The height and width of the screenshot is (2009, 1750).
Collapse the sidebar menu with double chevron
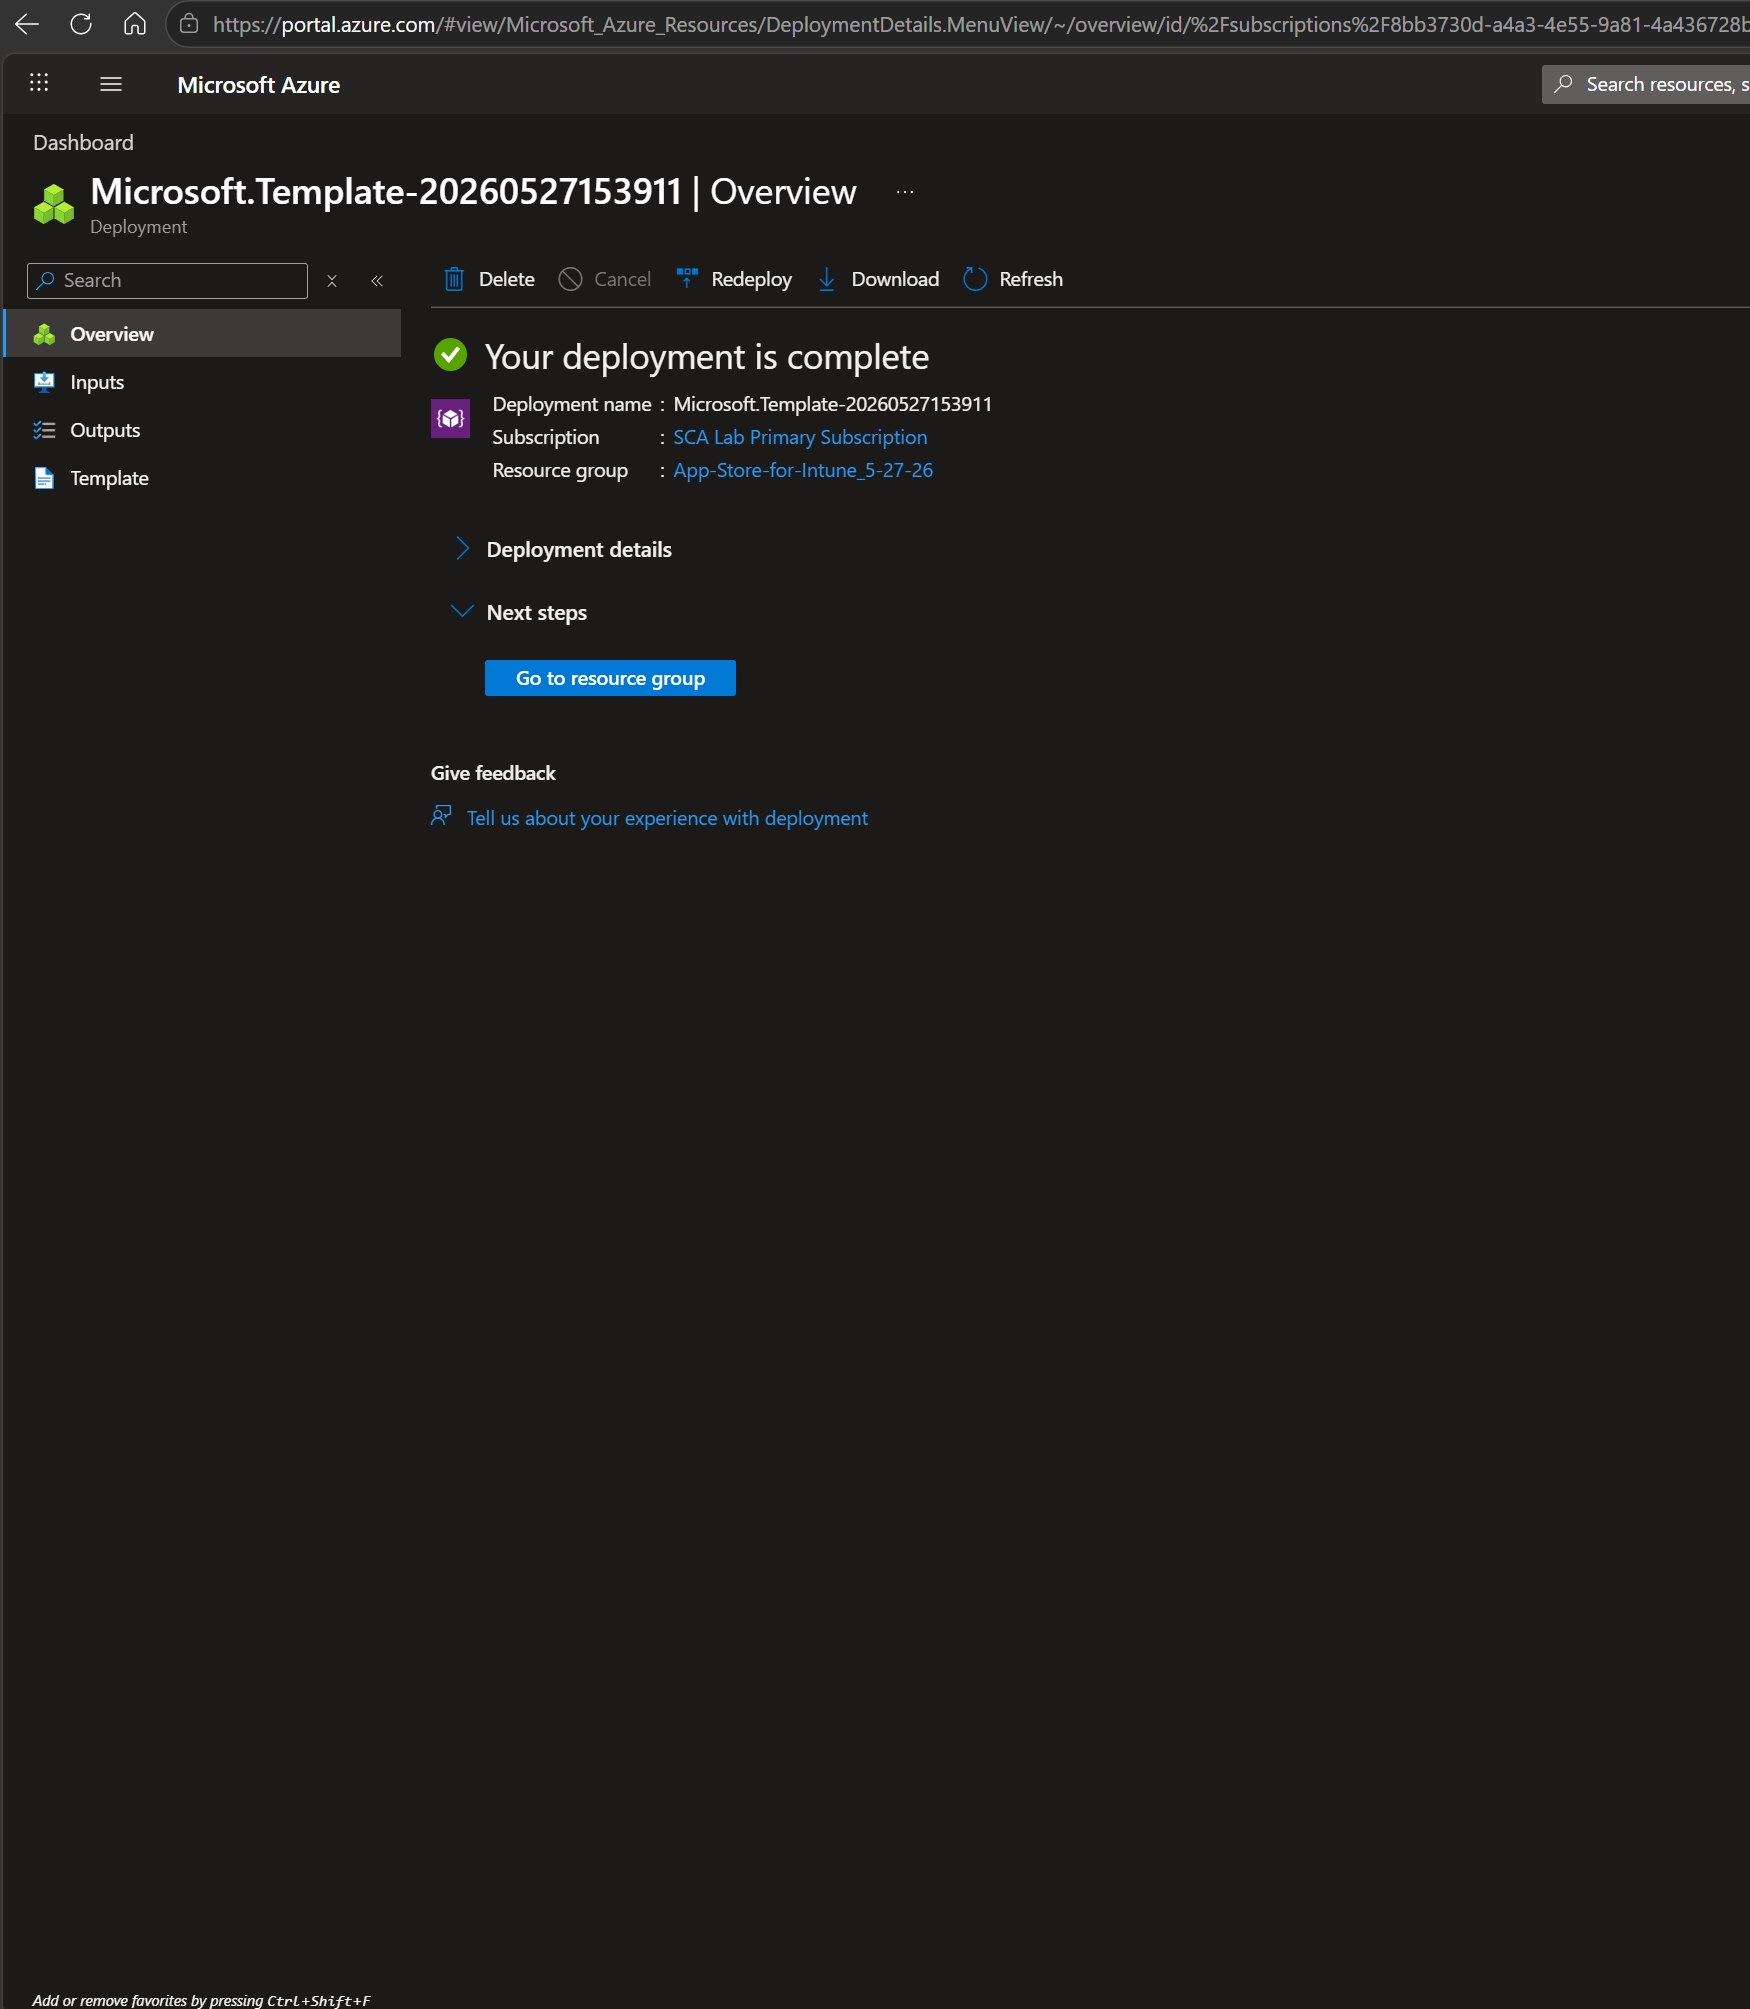(377, 281)
